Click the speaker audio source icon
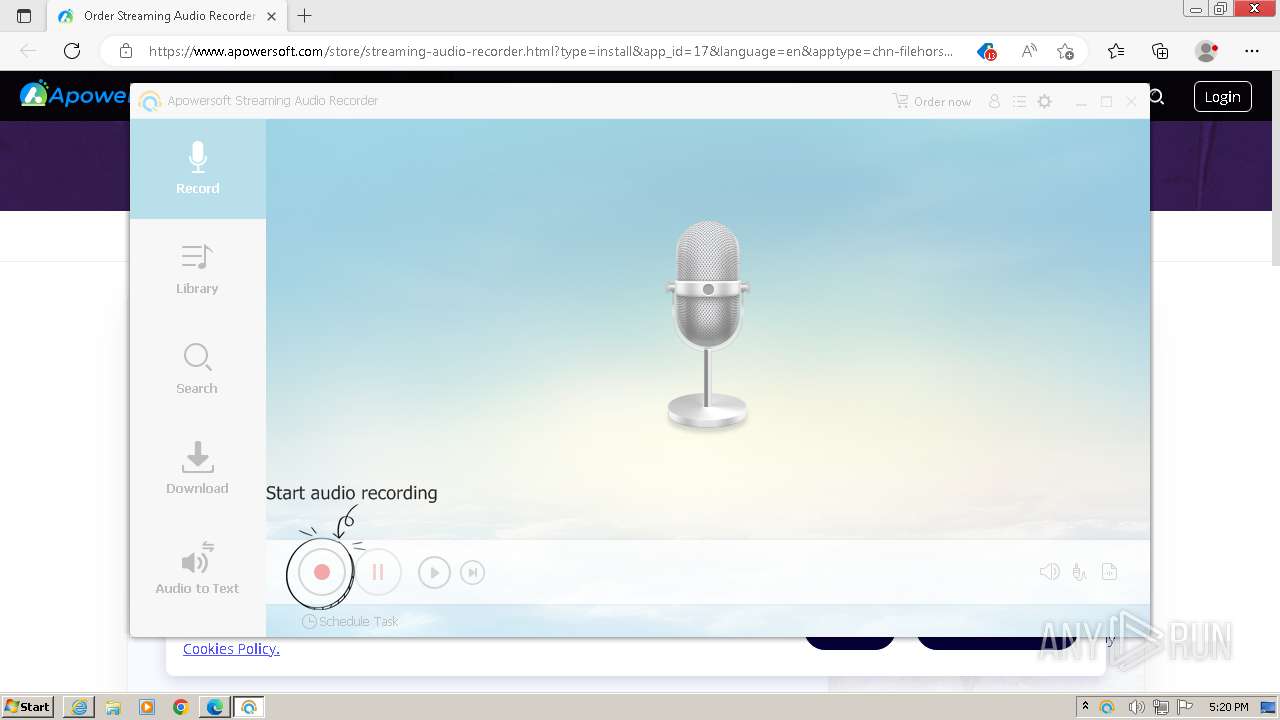The image size is (1280, 720). [1049, 572]
